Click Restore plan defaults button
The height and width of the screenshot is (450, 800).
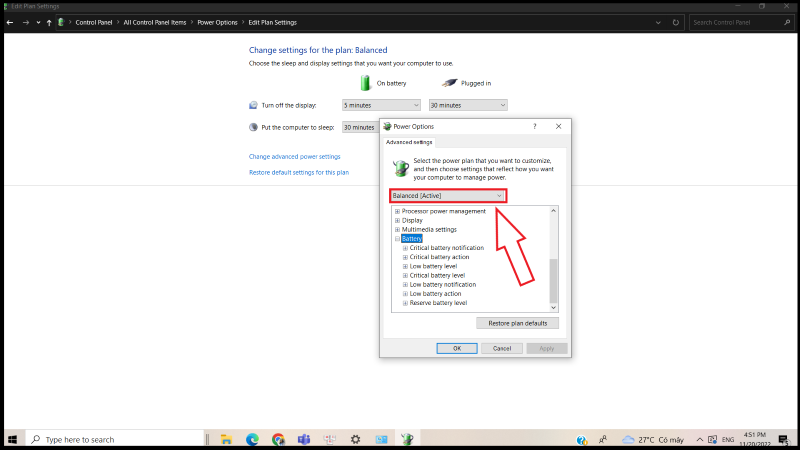[517, 323]
